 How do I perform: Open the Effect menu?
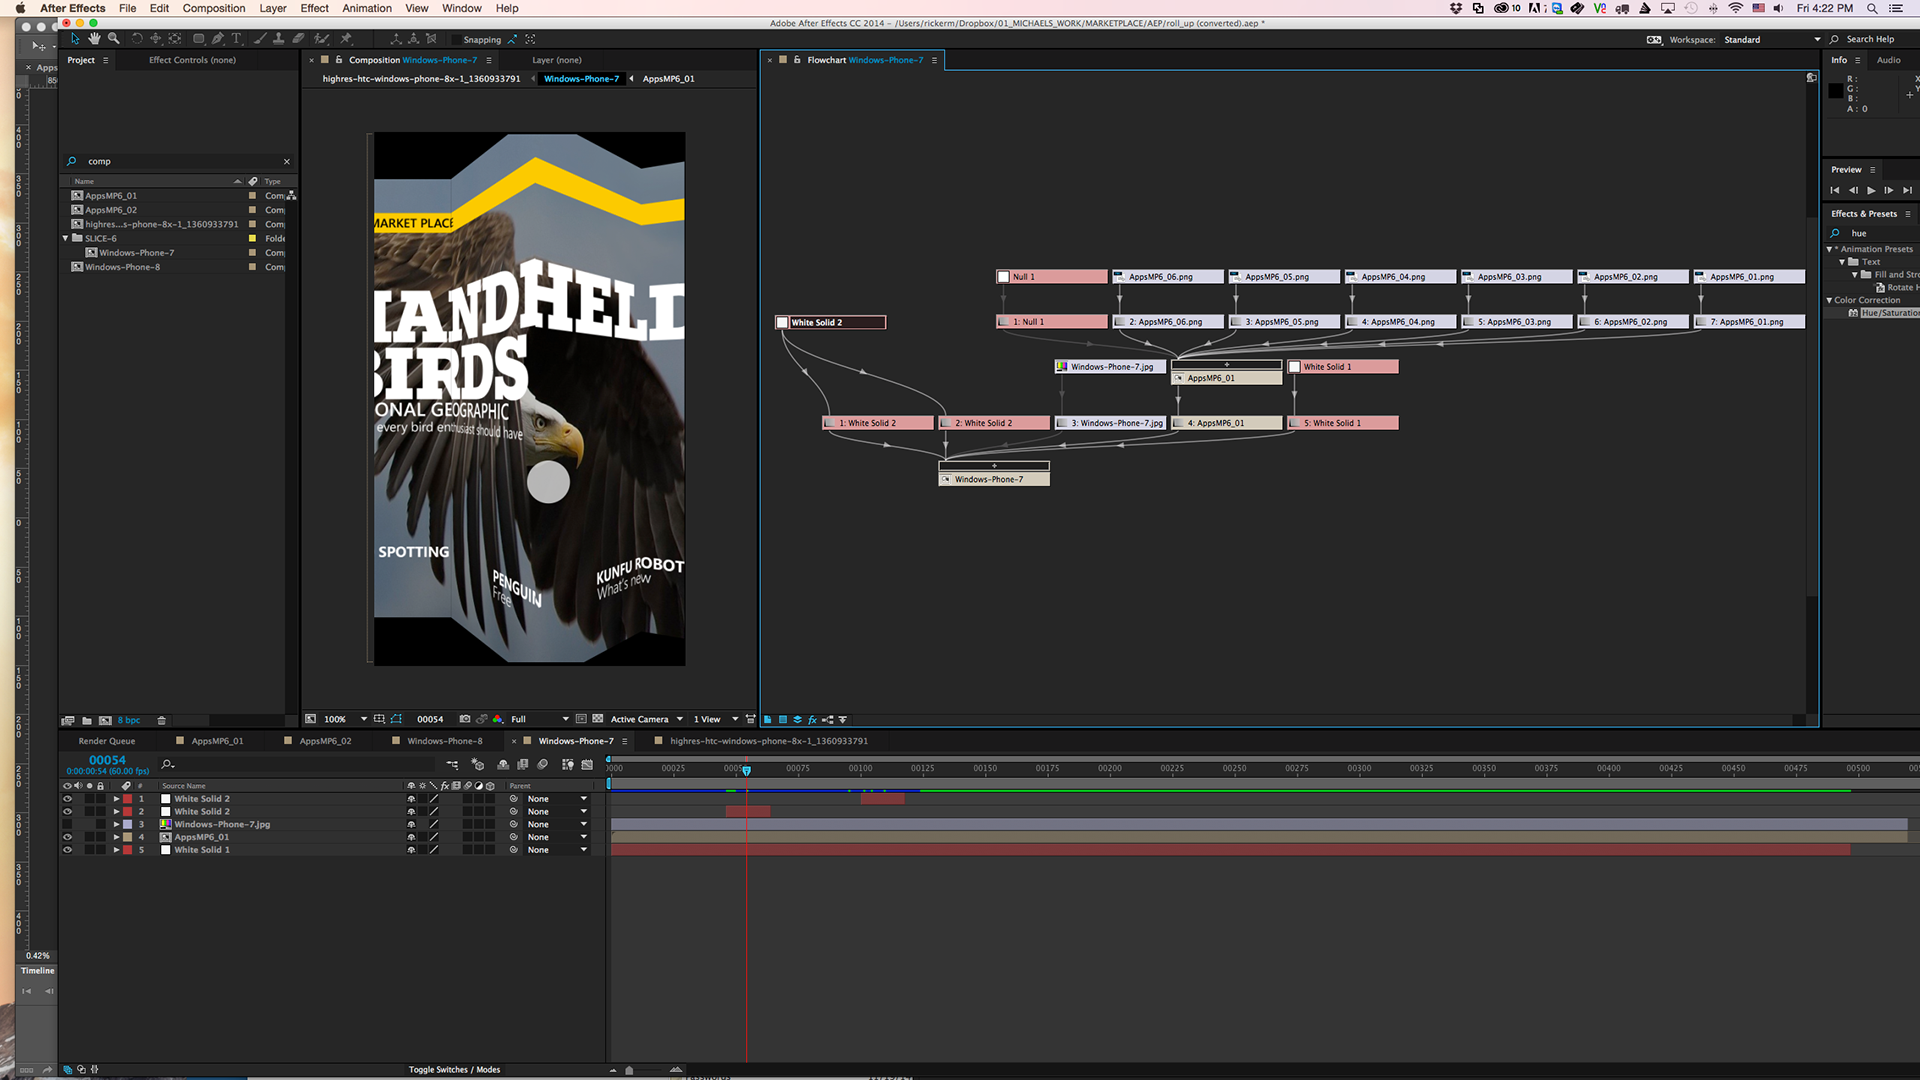pyautogui.click(x=314, y=8)
